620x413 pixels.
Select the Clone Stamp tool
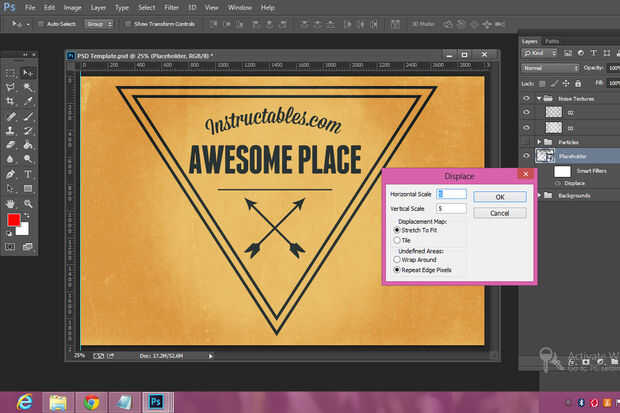coord(10,130)
